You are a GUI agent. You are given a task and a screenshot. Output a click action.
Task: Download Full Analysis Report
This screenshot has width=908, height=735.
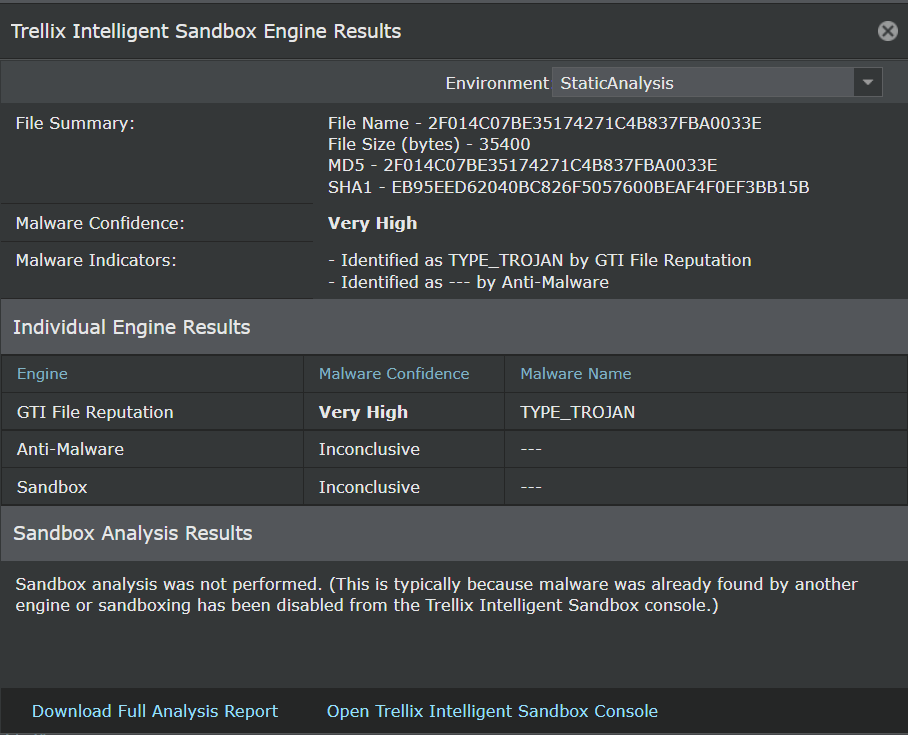pyautogui.click(x=155, y=711)
